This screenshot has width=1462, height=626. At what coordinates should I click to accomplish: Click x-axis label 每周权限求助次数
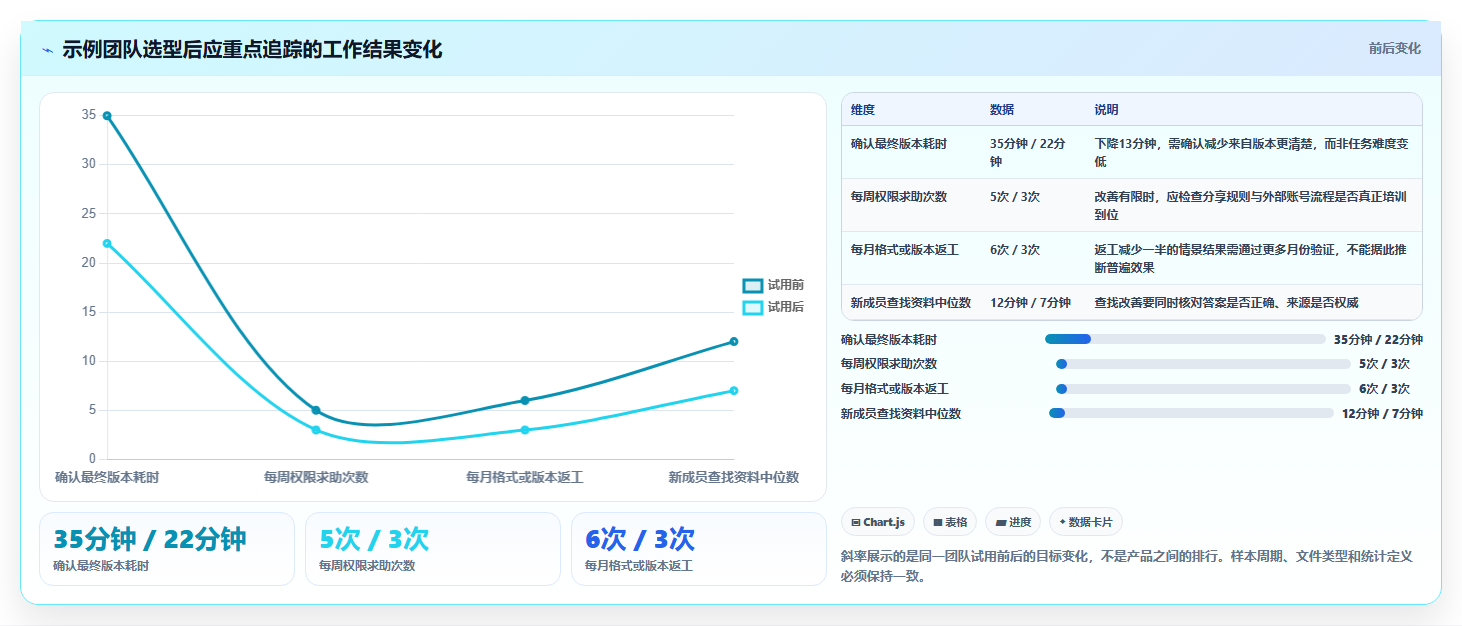(x=316, y=478)
